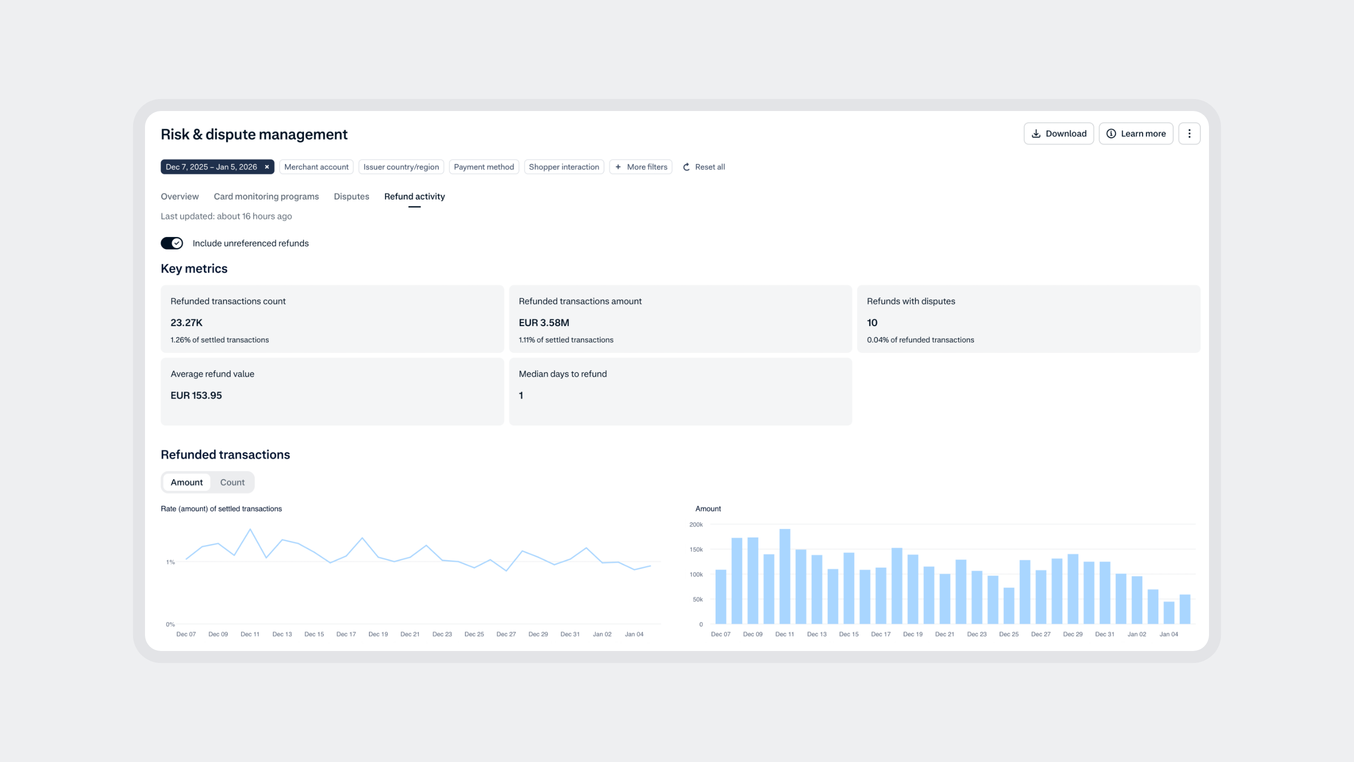Click the tallest Dec 11 bar in Amount chart
Viewport: 1354px width, 762px height.
point(784,575)
